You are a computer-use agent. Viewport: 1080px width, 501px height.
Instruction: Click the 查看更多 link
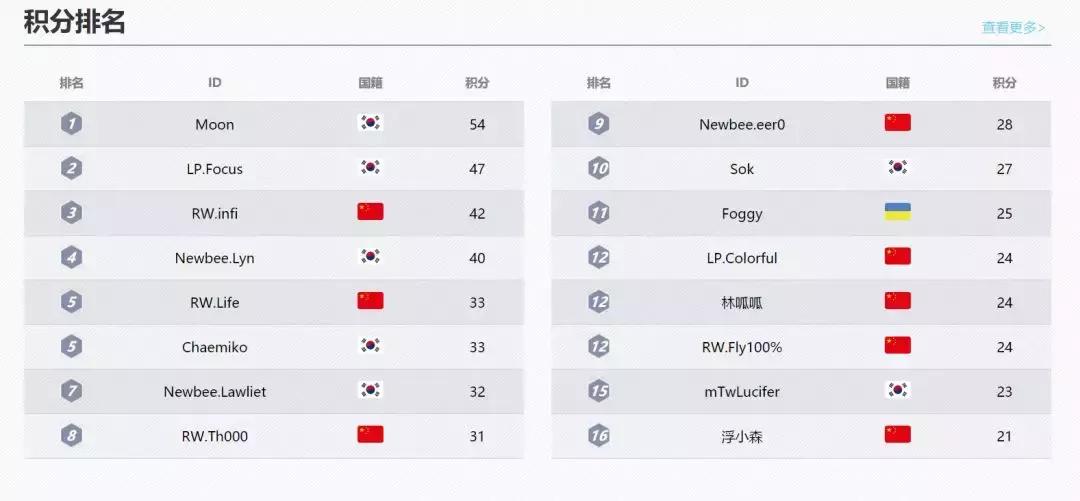1013,28
